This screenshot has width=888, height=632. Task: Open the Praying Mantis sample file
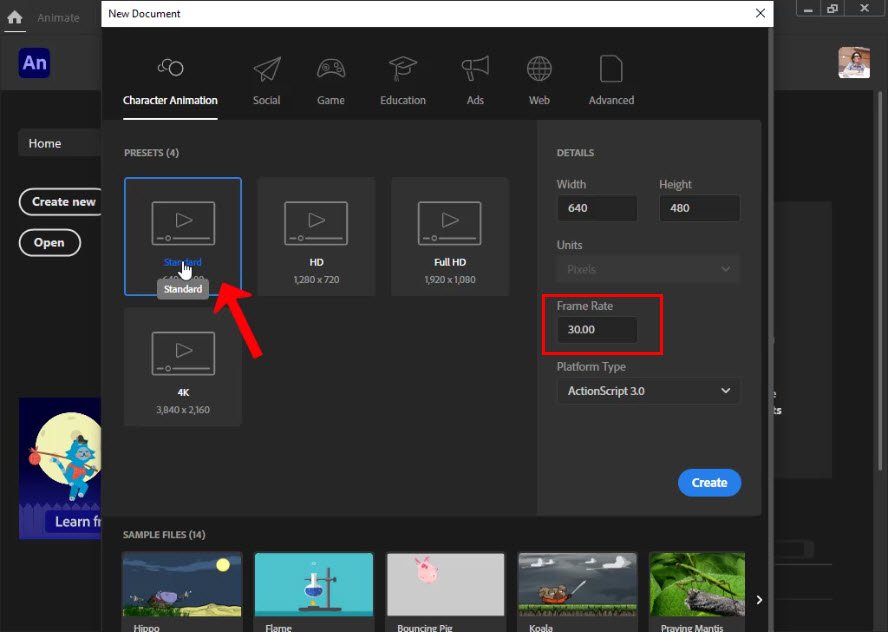(x=697, y=592)
